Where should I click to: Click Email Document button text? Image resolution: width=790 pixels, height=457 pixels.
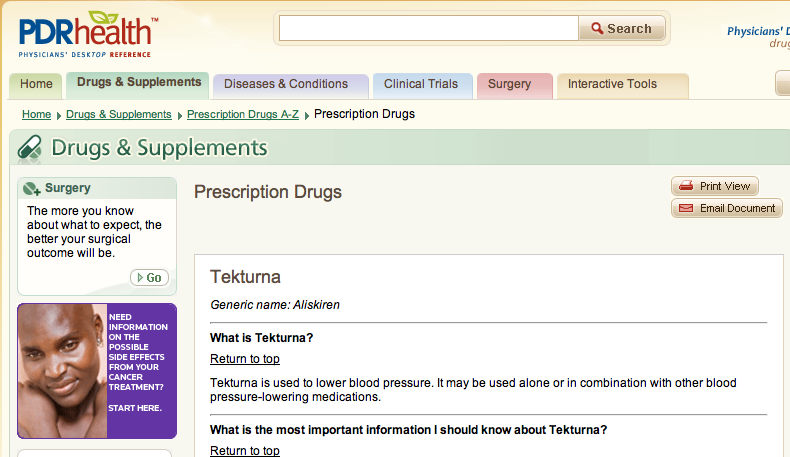[738, 208]
